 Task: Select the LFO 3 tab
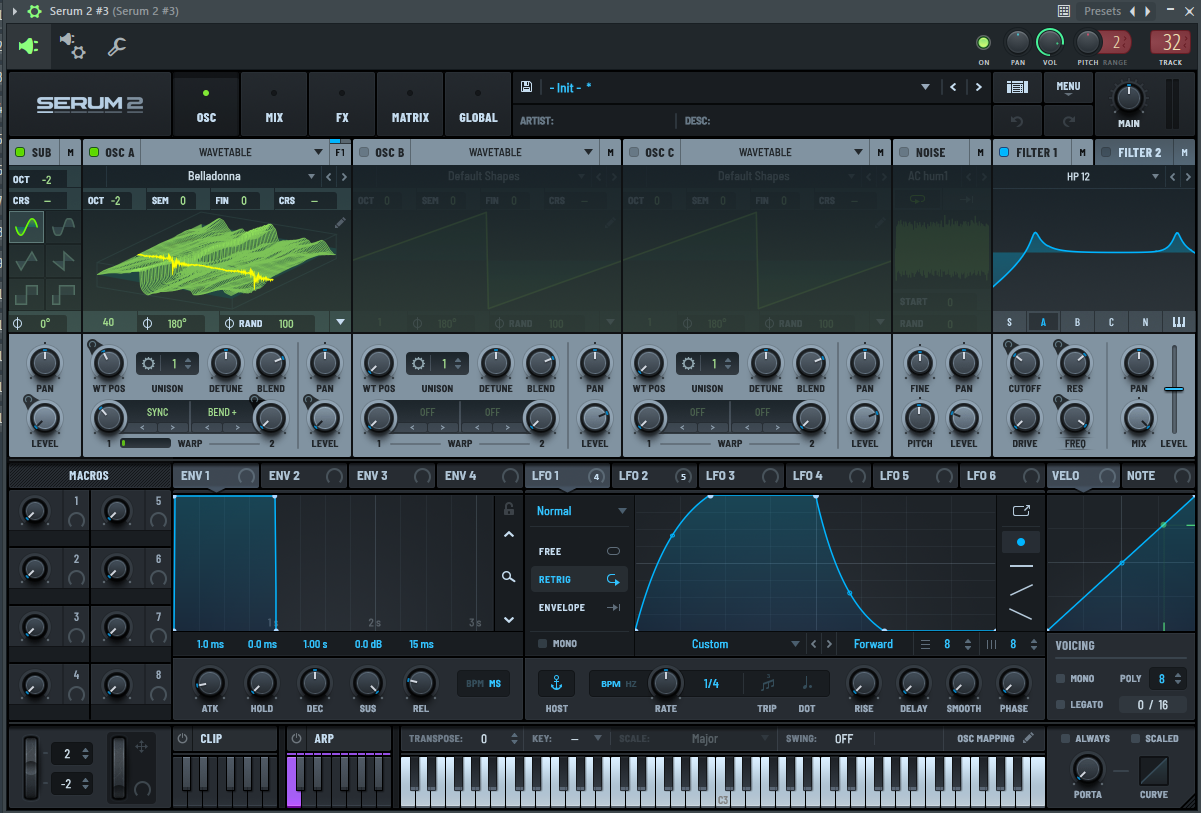click(740, 476)
